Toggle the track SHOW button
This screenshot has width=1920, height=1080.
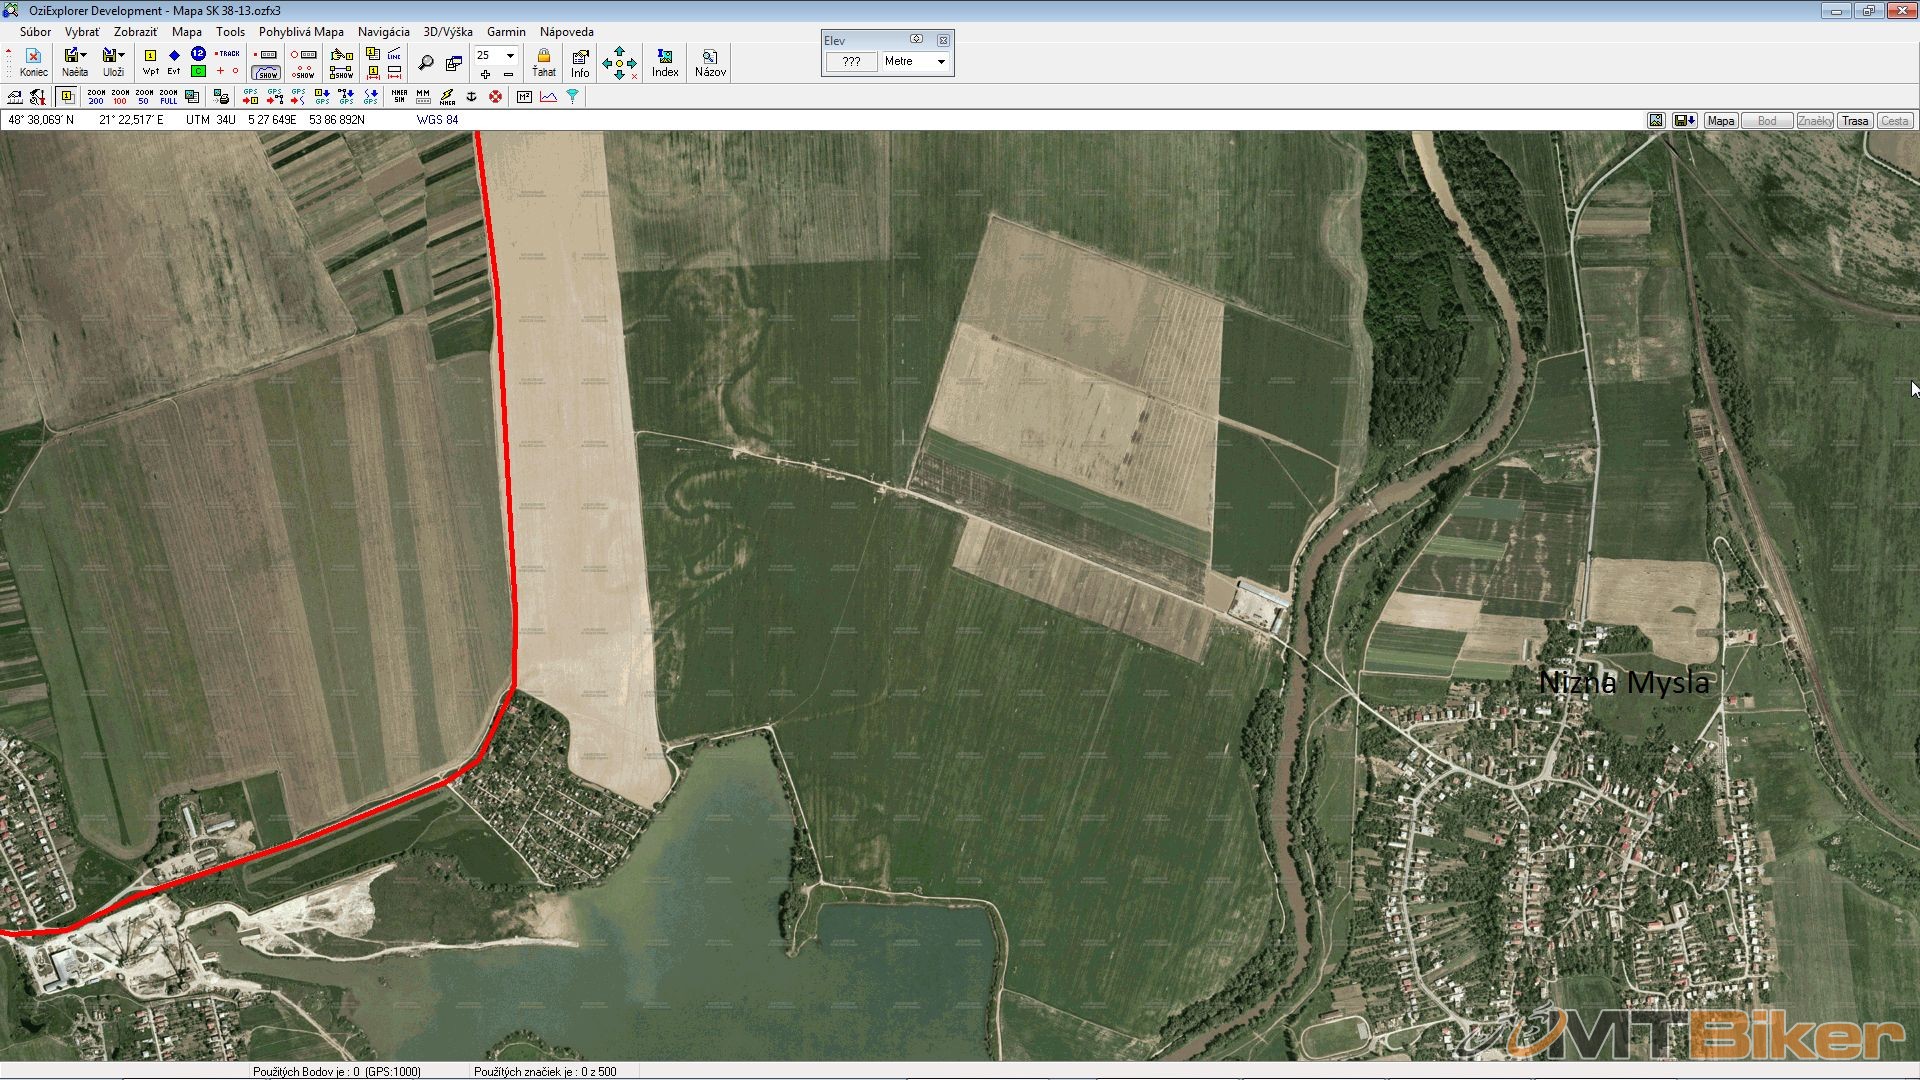266,73
